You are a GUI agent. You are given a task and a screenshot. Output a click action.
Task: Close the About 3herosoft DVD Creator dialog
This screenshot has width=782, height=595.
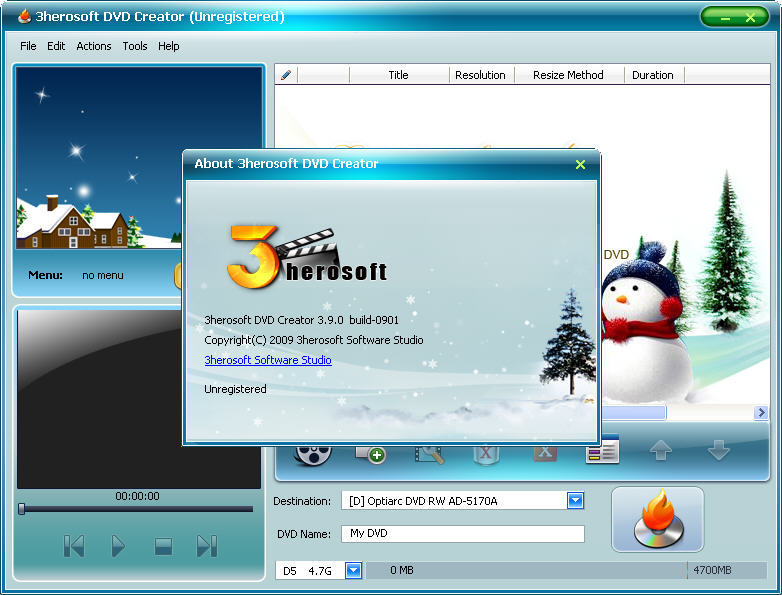pyautogui.click(x=580, y=164)
